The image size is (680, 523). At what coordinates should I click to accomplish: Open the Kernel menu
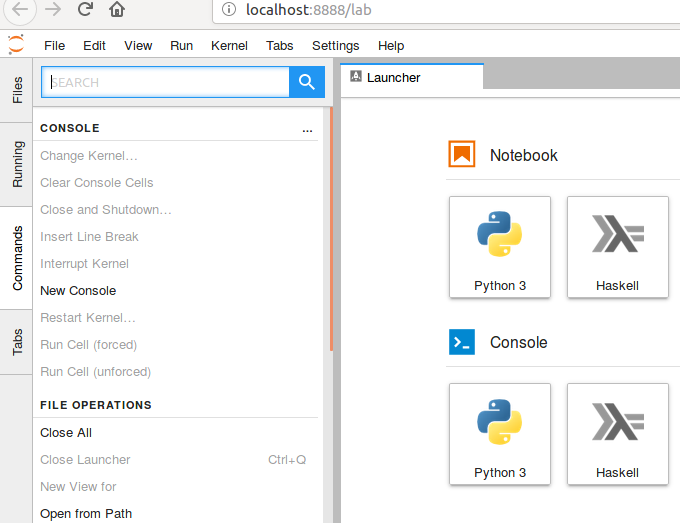[x=229, y=46]
